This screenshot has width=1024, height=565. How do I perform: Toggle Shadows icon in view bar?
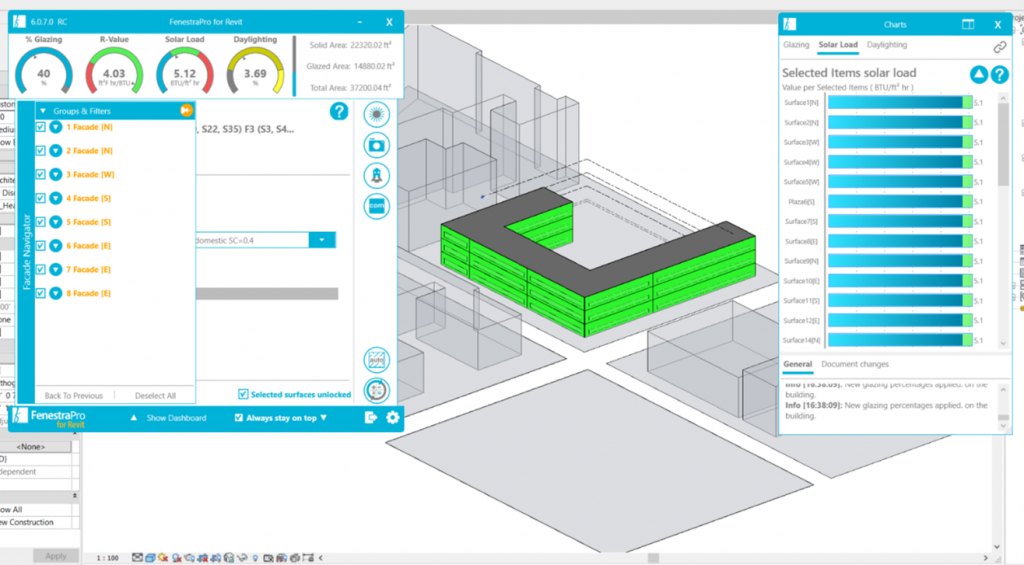coord(176,558)
